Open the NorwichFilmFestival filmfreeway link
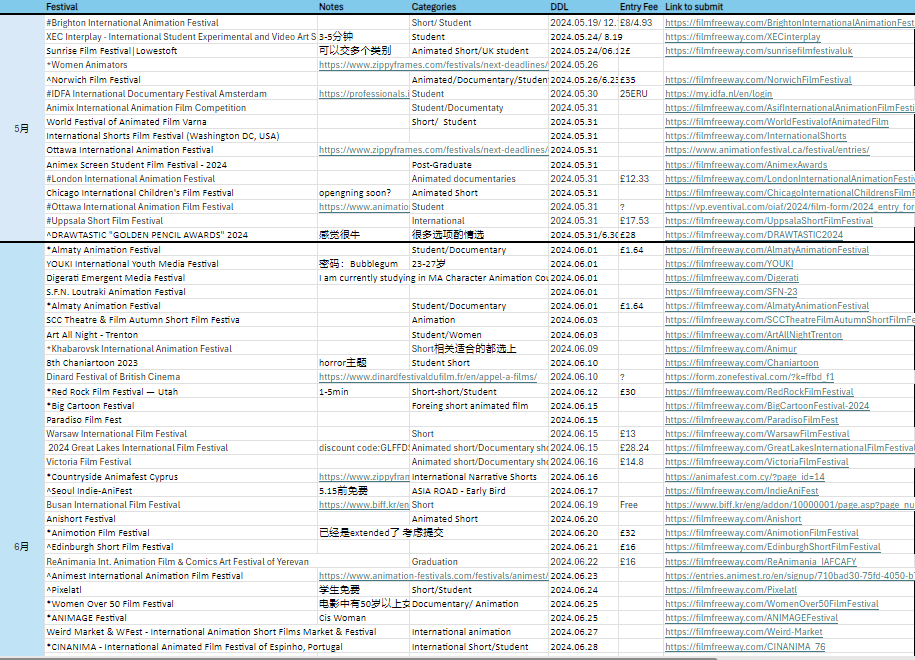 coord(758,79)
